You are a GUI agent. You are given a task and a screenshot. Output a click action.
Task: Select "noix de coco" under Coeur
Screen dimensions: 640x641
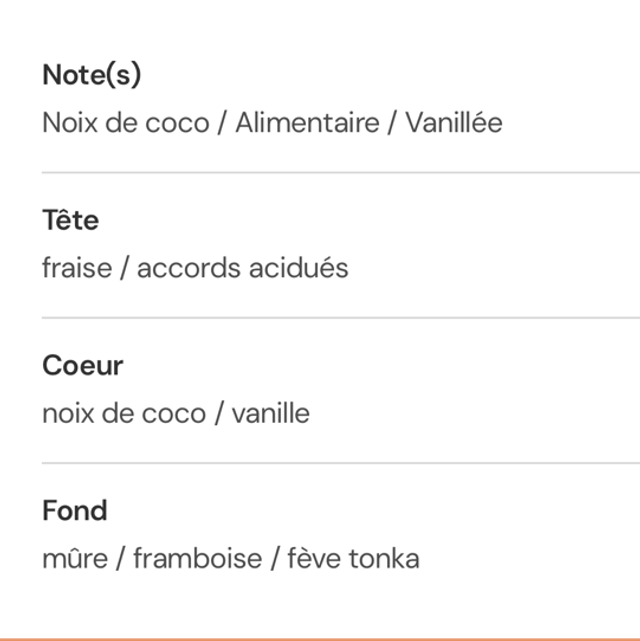click(x=123, y=413)
